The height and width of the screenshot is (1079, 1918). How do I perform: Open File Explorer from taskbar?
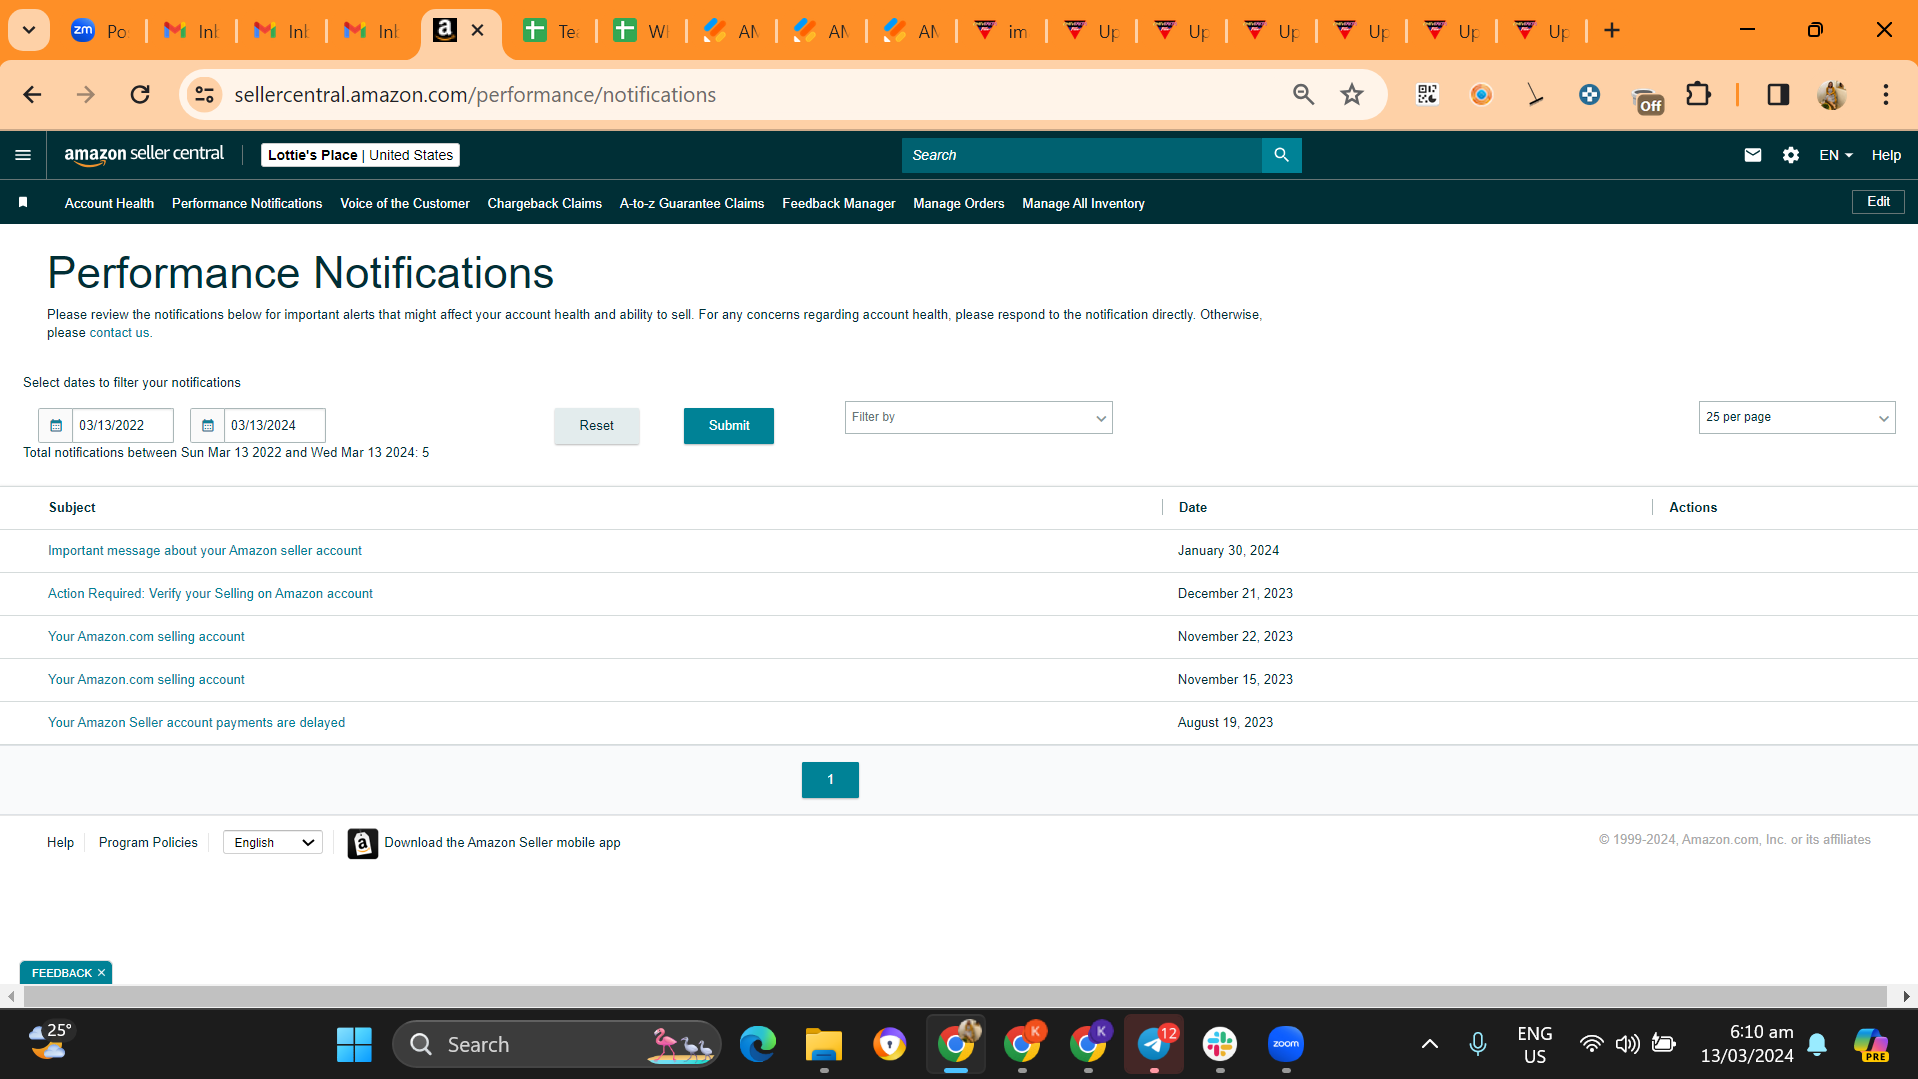tap(824, 1045)
